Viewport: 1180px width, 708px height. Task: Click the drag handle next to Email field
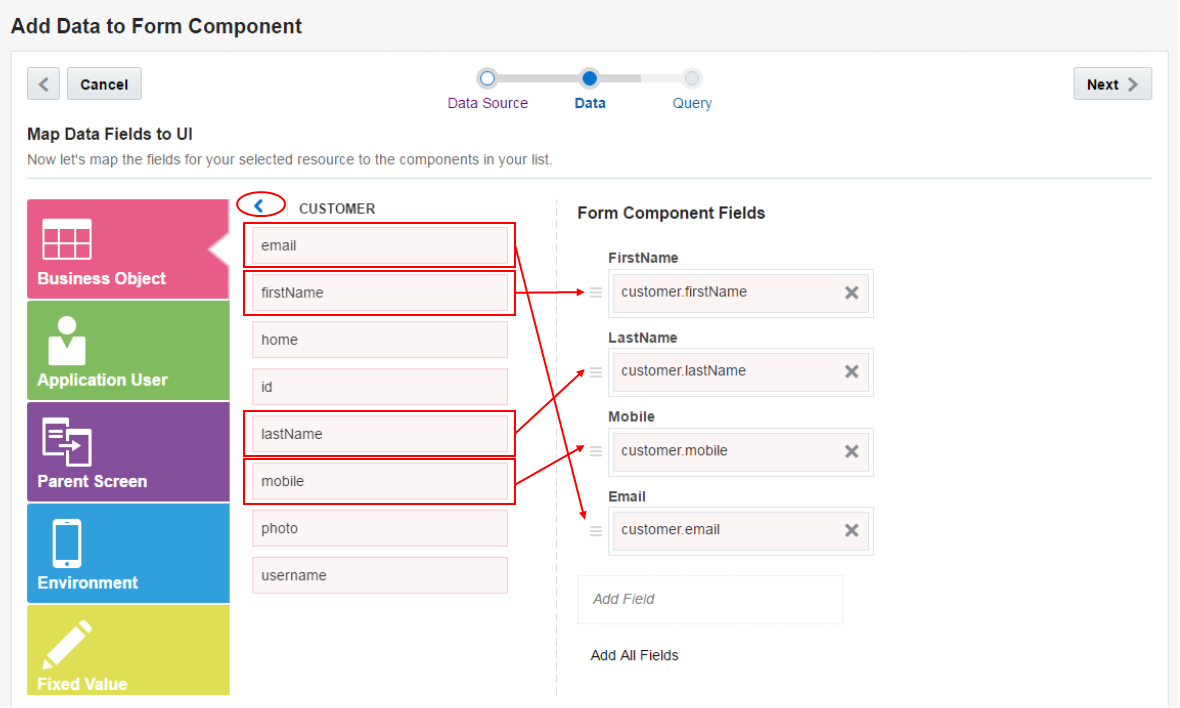tap(596, 530)
